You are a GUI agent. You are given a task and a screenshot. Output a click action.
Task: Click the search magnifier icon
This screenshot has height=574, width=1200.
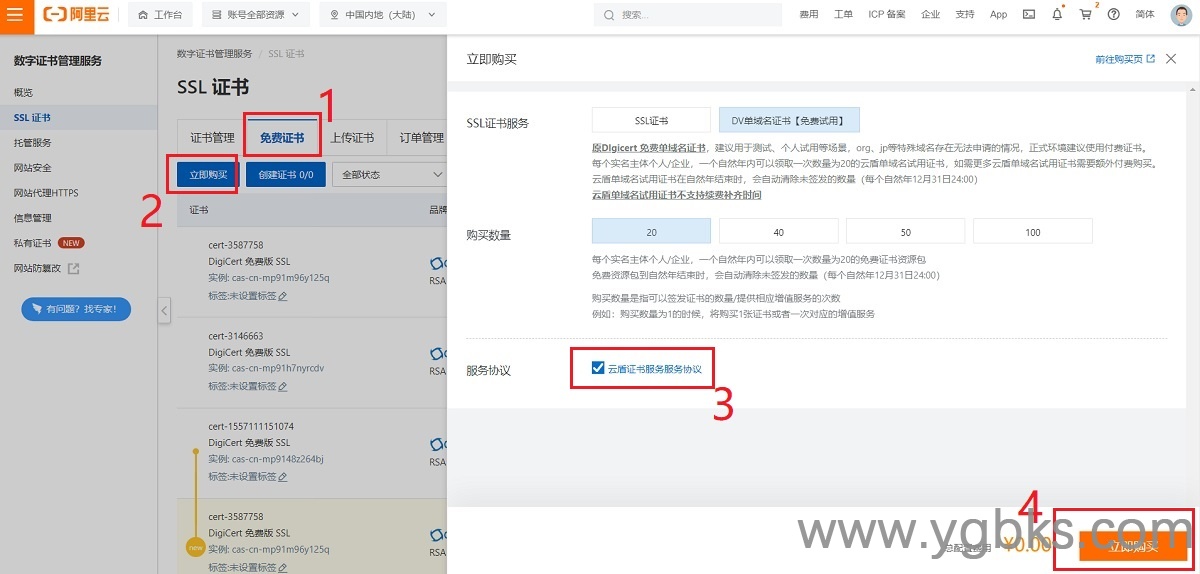pos(610,15)
